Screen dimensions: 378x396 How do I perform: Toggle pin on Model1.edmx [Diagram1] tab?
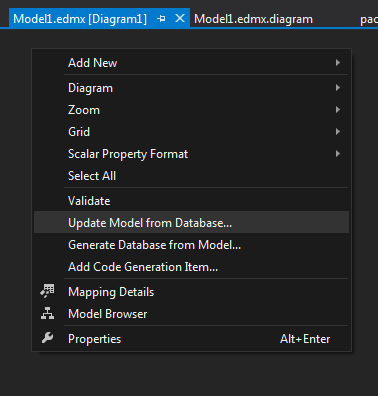point(161,19)
